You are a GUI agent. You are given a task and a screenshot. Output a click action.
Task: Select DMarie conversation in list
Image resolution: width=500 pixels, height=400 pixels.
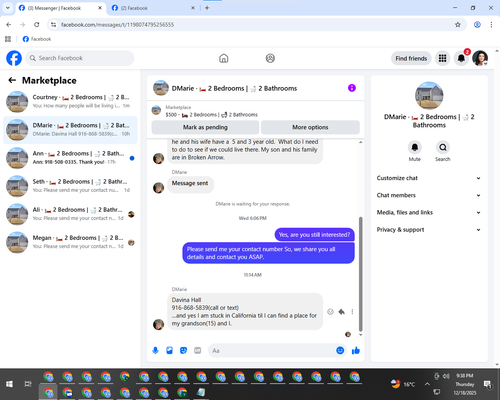[x=70, y=130]
